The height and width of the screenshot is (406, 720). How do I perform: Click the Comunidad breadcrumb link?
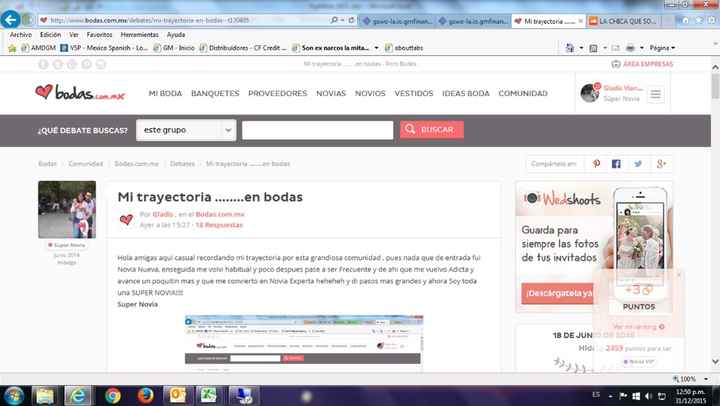pos(85,164)
